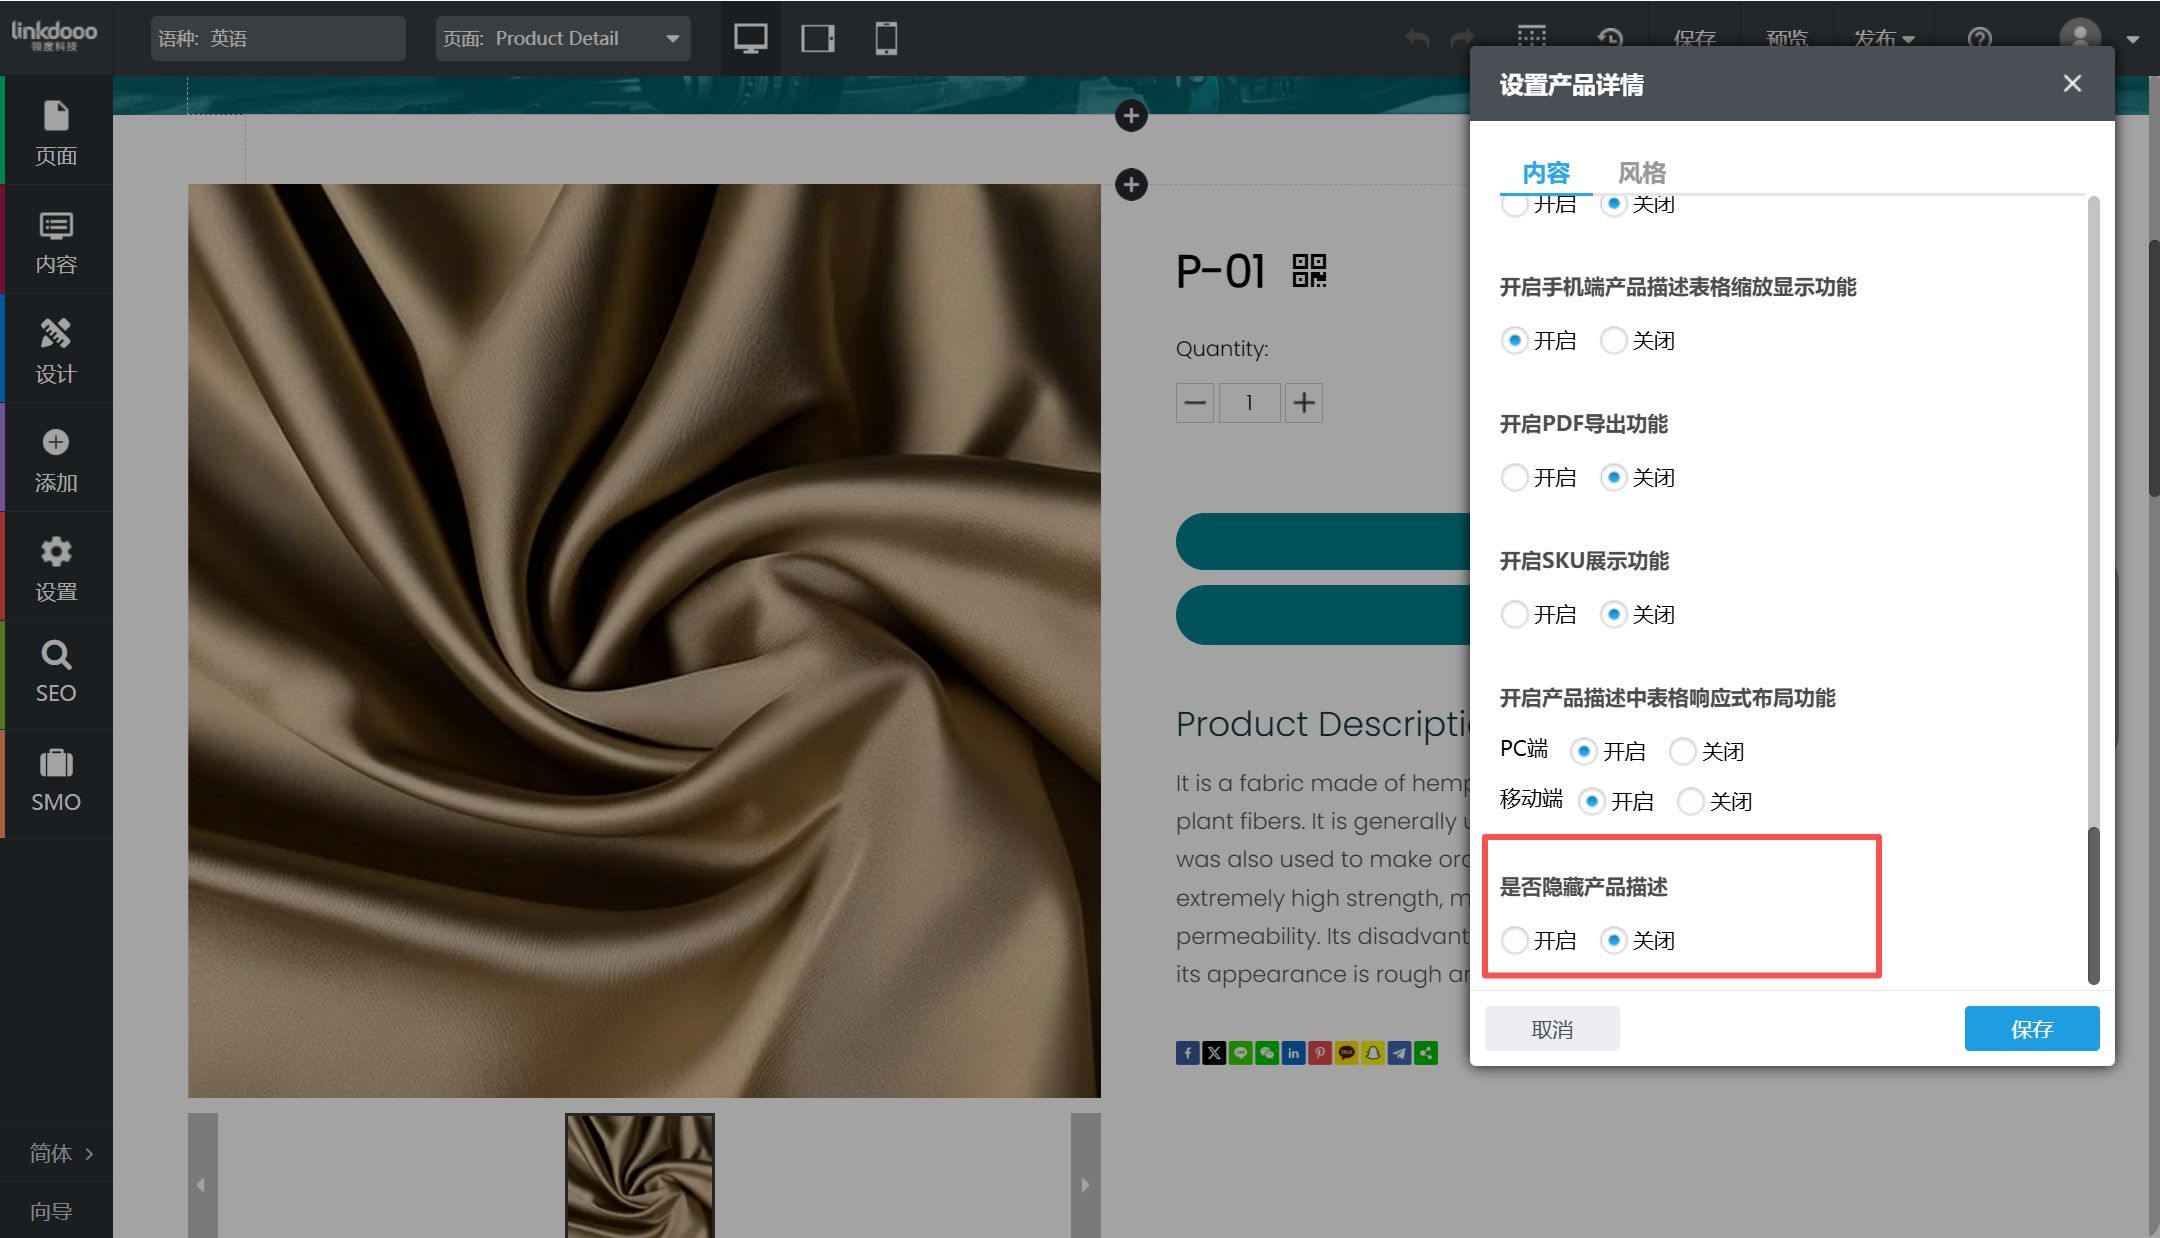The image size is (2160, 1238).
Task: Open the 设计 (Design) sidebar tool
Action: pos(56,350)
